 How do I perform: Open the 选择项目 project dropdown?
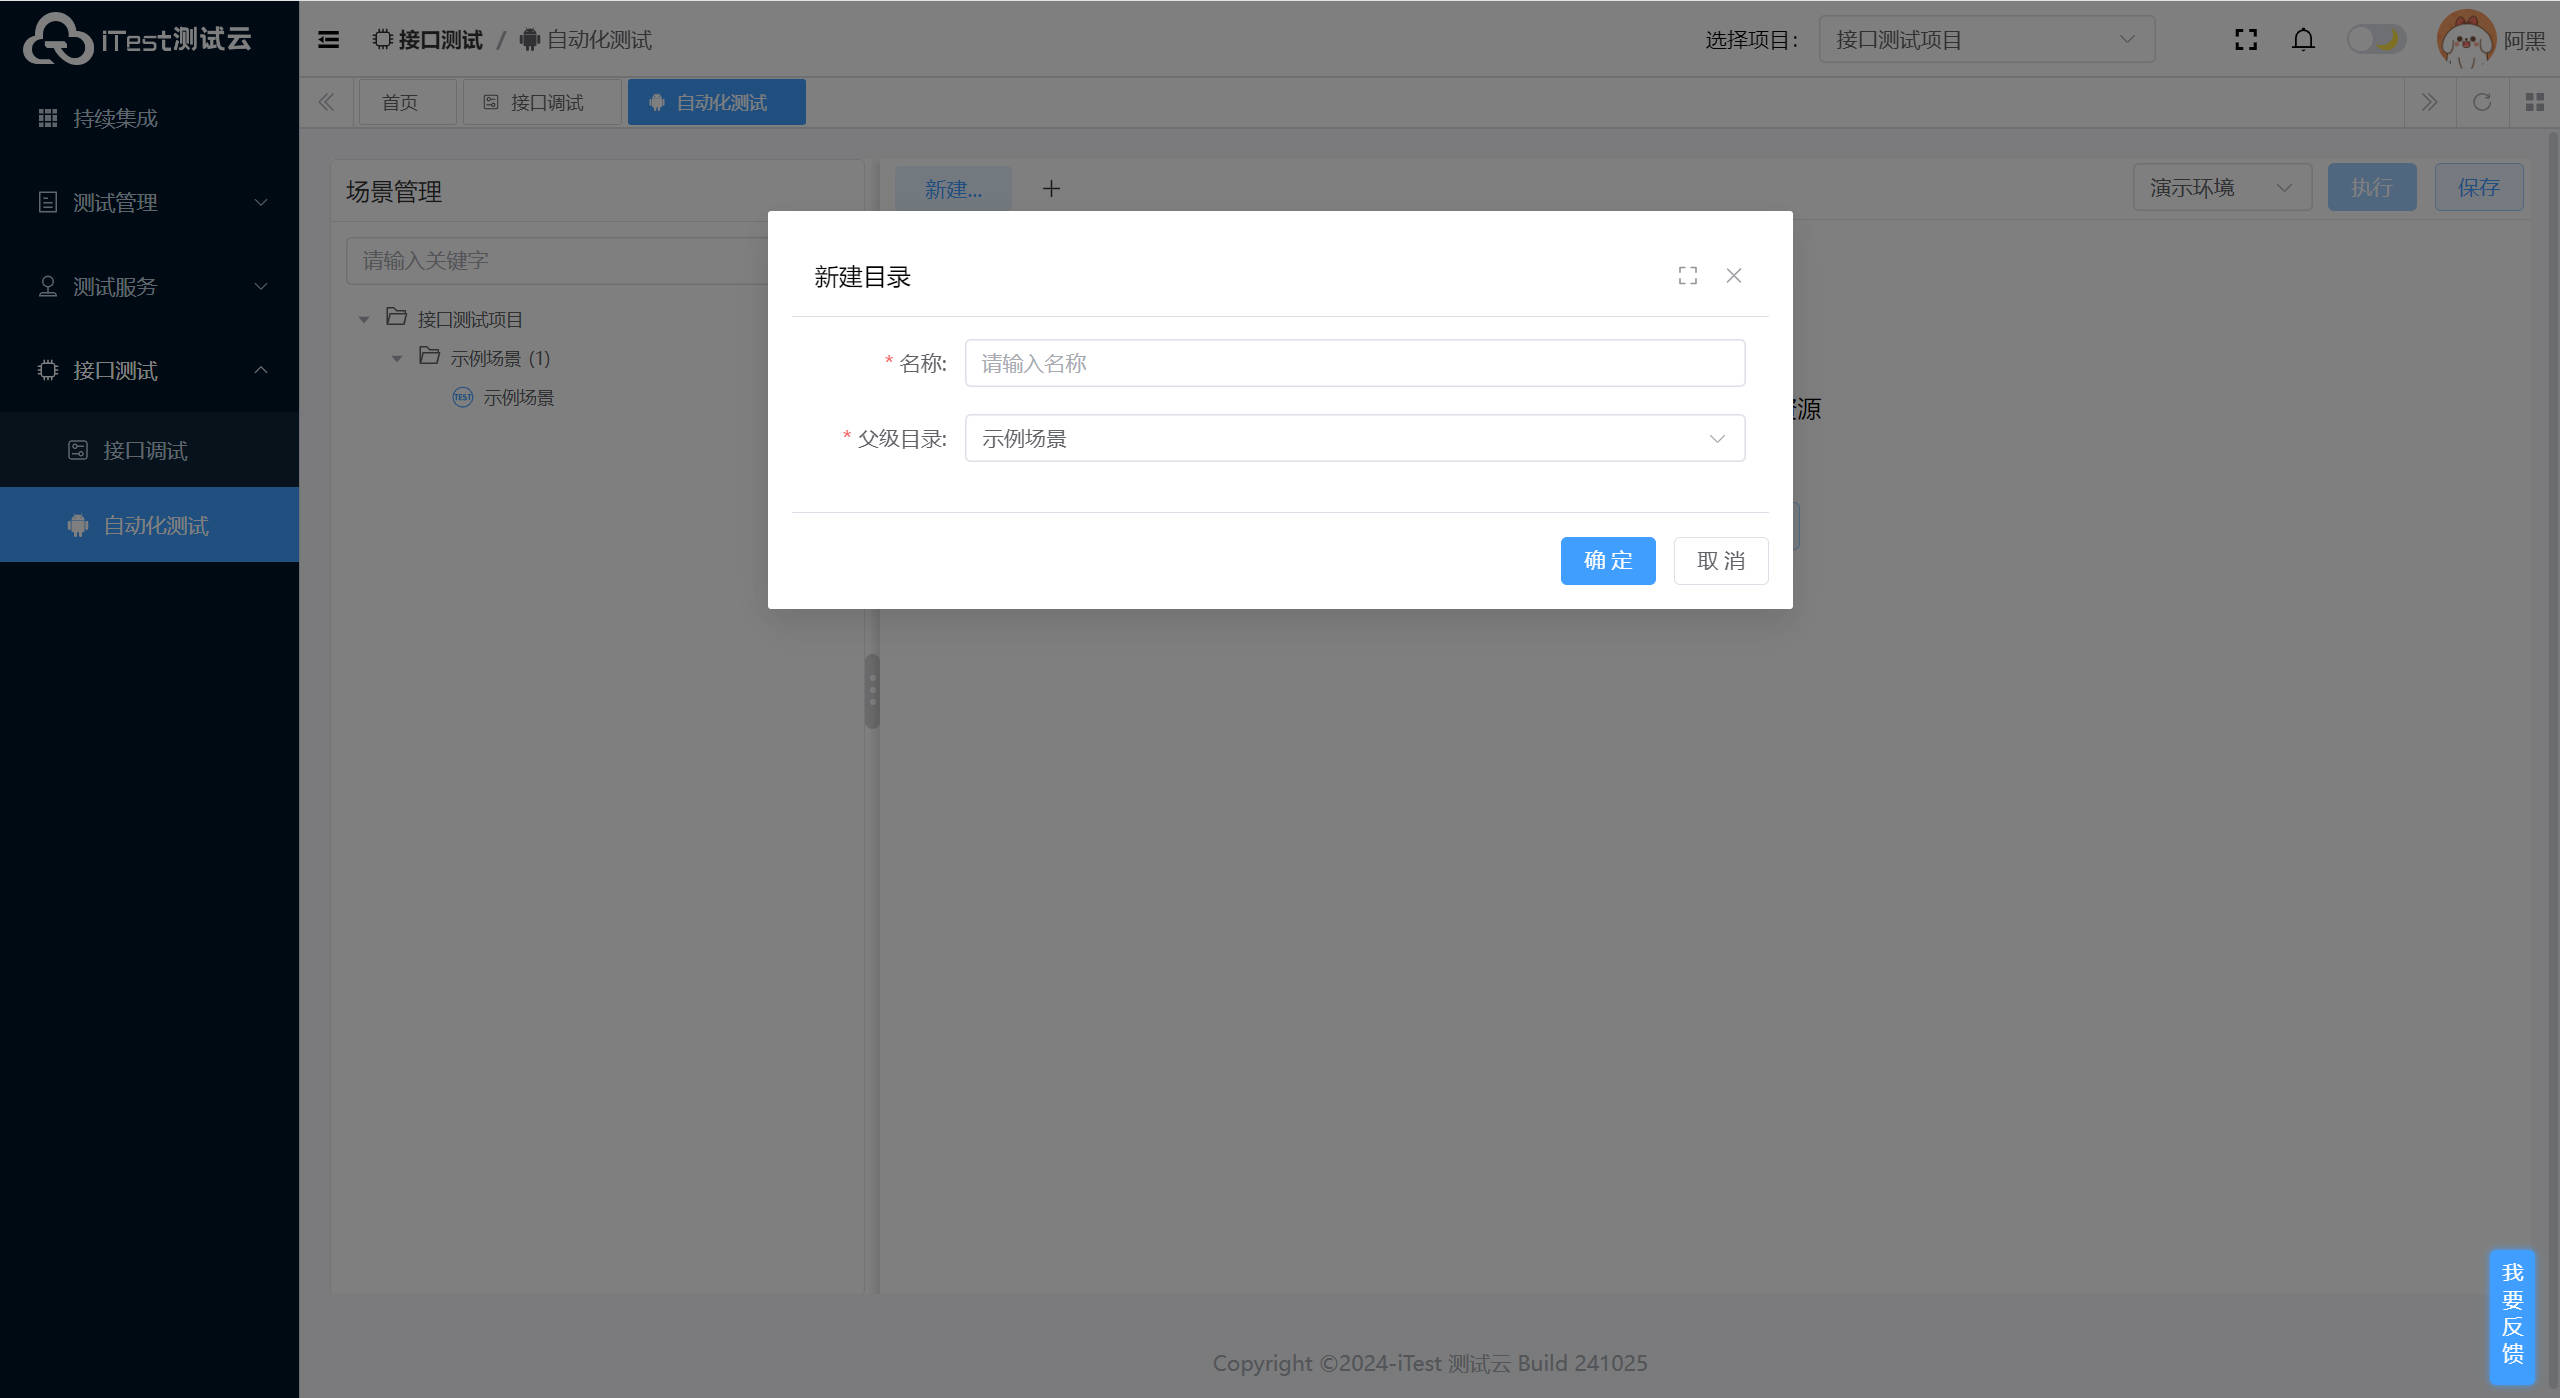click(1986, 40)
